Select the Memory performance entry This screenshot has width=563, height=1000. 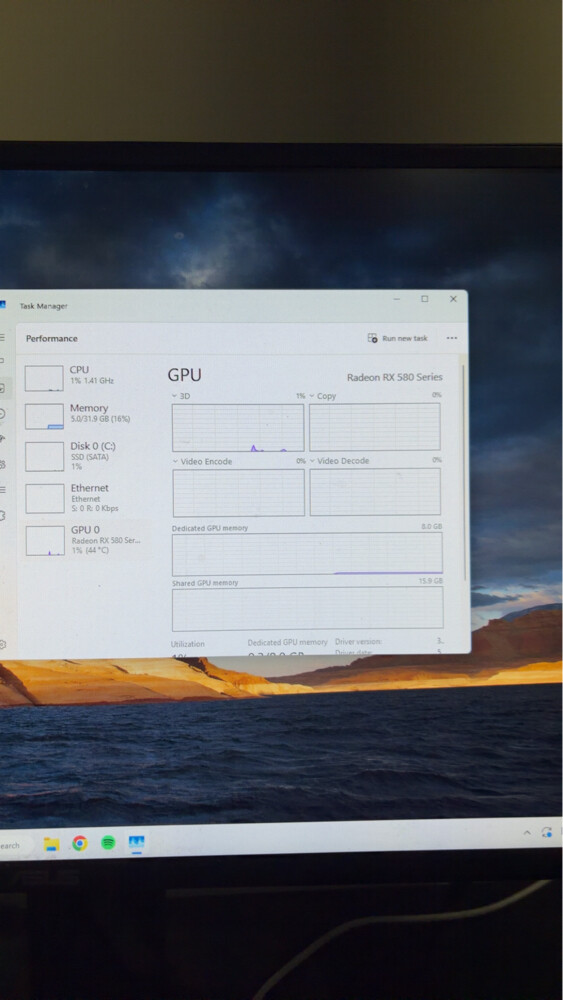[84, 415]
